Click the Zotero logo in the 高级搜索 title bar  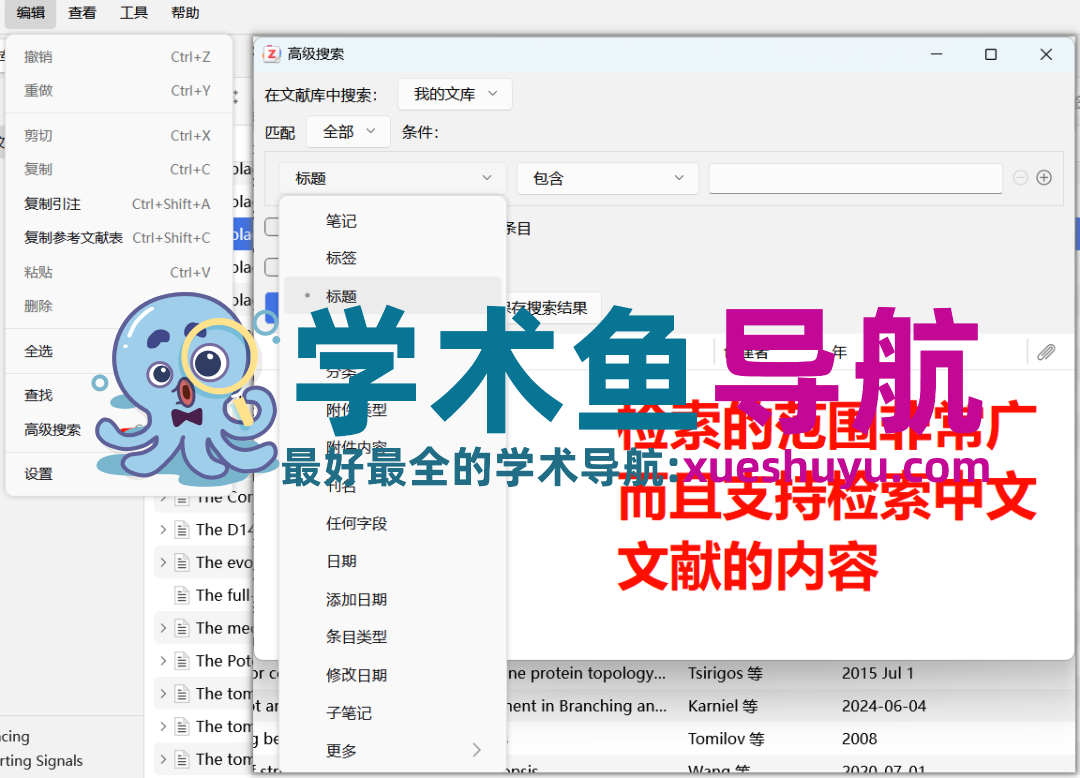click(x=273, y=54)
